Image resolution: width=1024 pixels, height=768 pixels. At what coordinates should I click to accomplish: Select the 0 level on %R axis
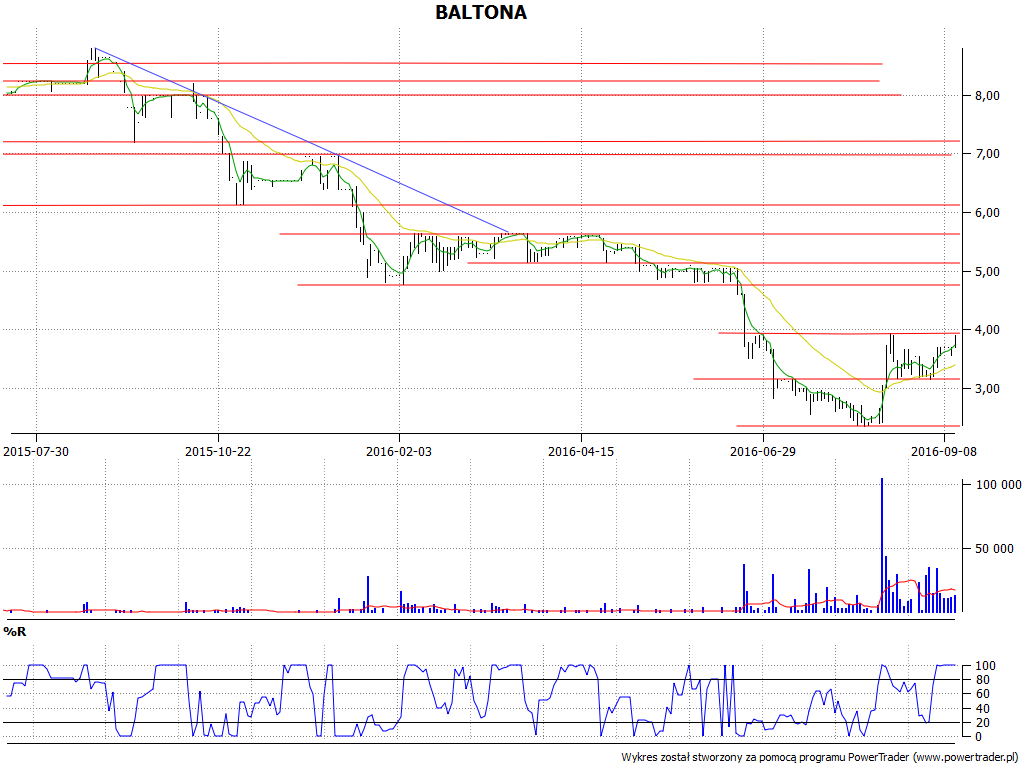(x=978, y=737)
